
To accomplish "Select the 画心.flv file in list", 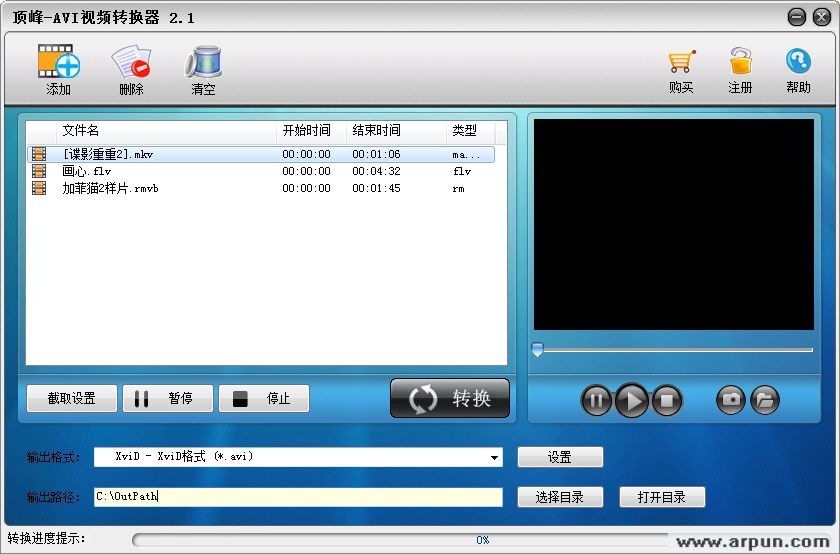I will (86, 171).
